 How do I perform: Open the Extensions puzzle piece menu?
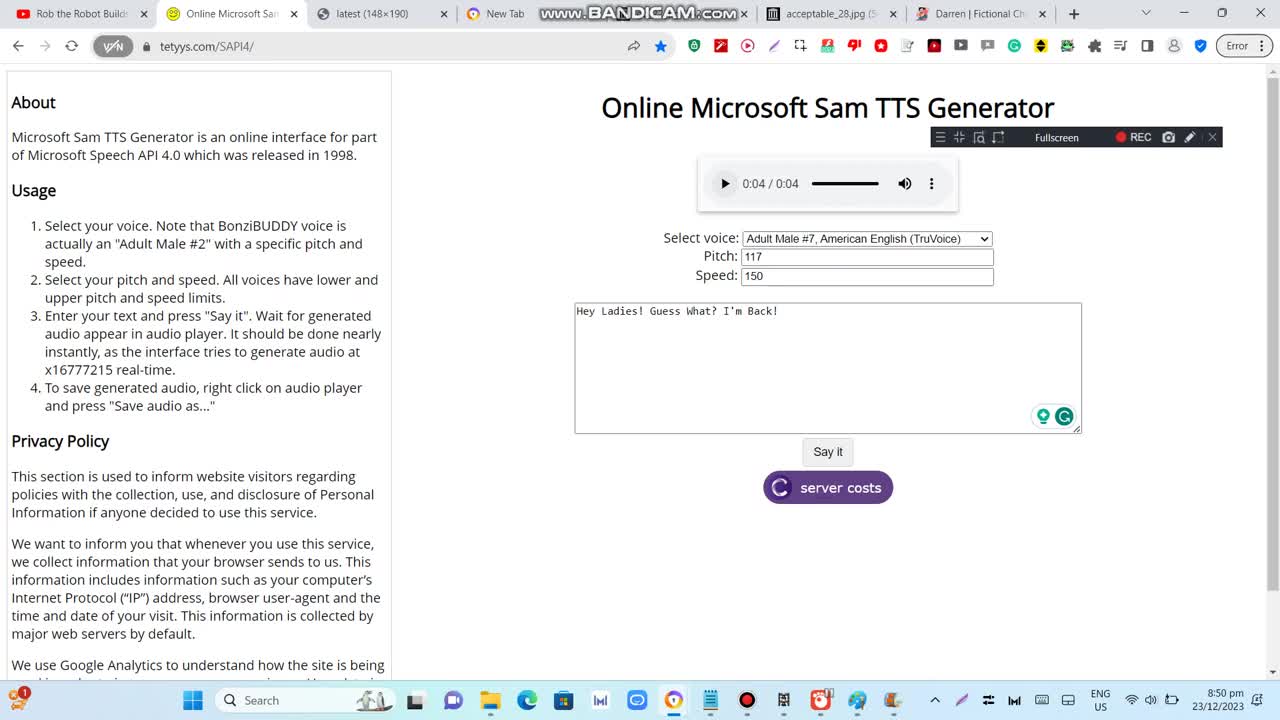pyautogui.click(x=1094, y=46)
